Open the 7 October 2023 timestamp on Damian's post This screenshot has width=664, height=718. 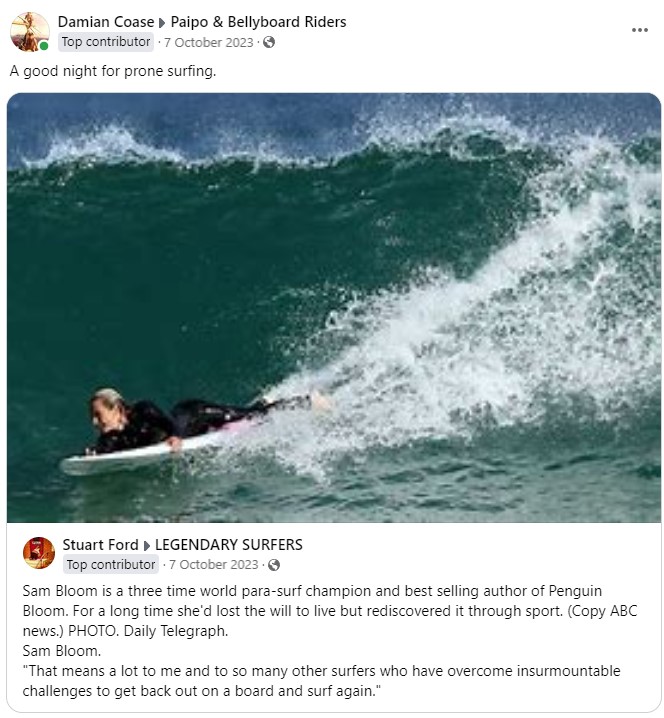click(208, 43)
